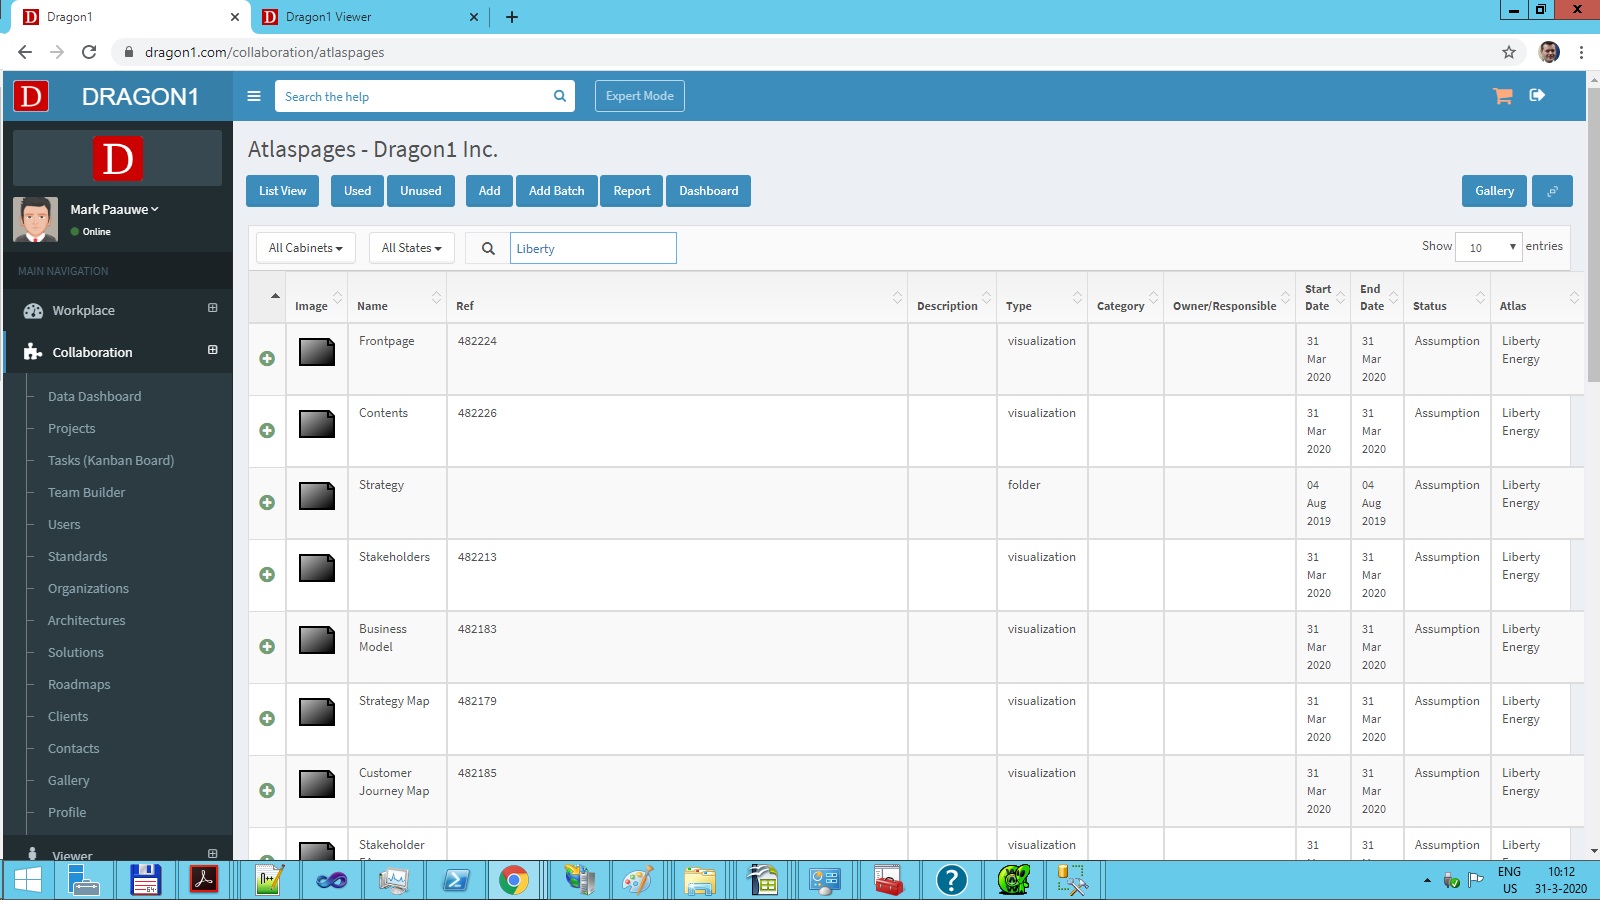
Task: Click the Search the help field
Action: tap(412, 96)
